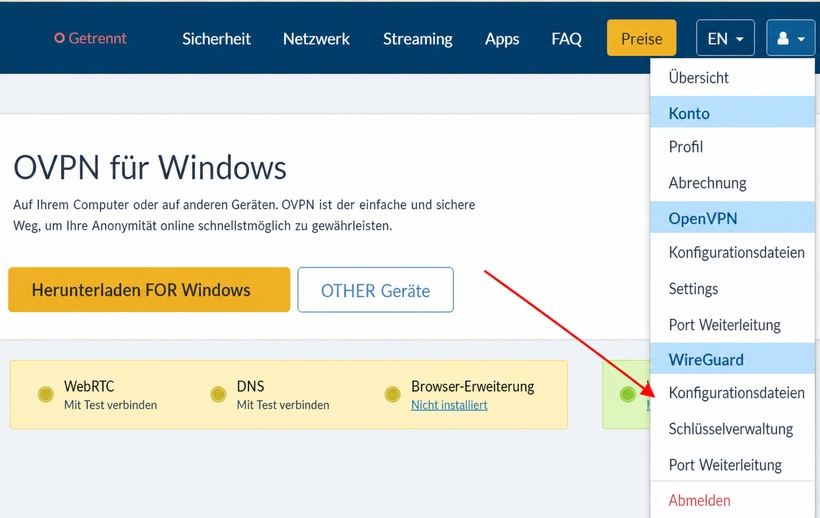The height and width of the screenshot is (518, 820).
Task: Click the DNS status dot
Action: [x=218, y=394]
